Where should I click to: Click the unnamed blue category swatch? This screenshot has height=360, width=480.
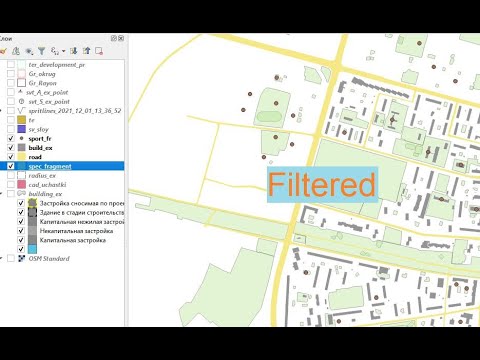[32, 249]
